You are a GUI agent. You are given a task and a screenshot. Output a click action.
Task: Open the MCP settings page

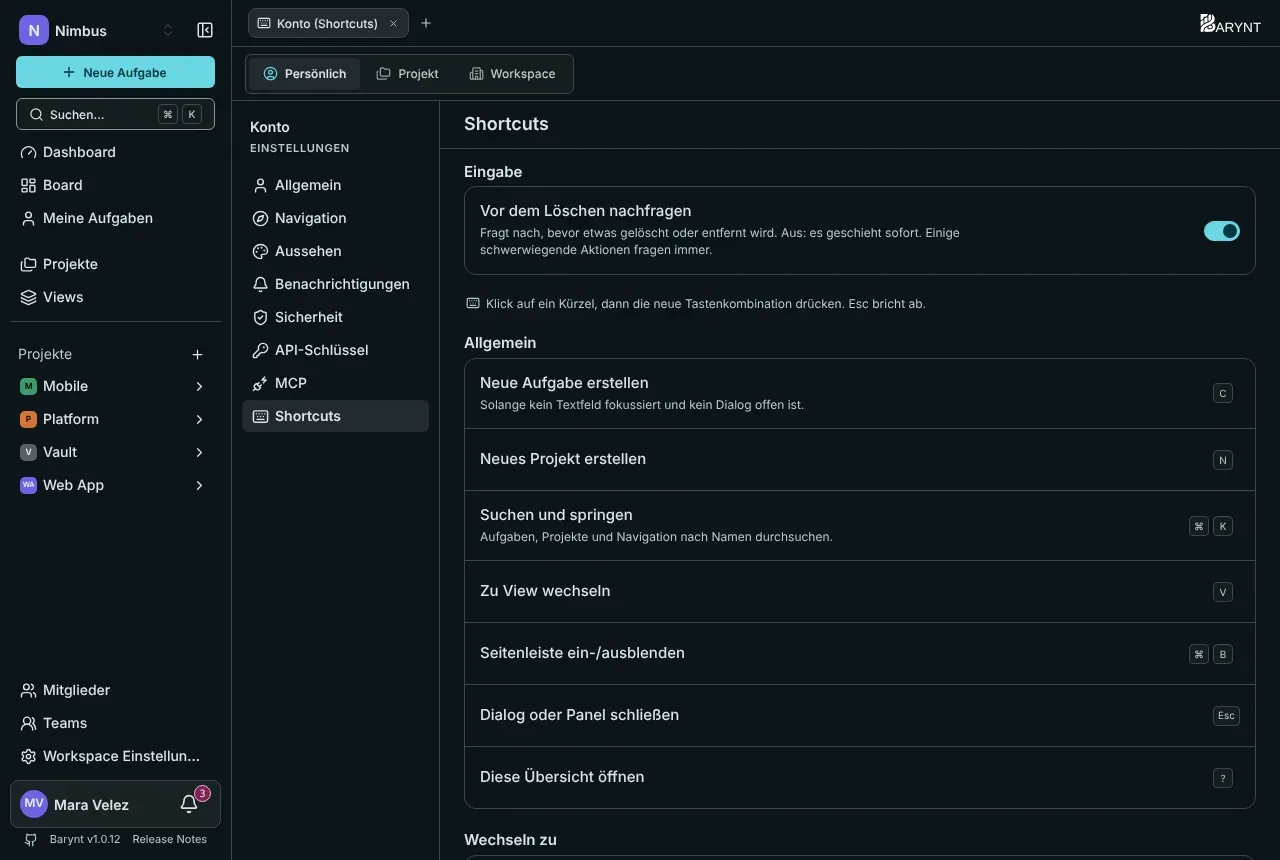pyautogui.click(x=335, y=383)
